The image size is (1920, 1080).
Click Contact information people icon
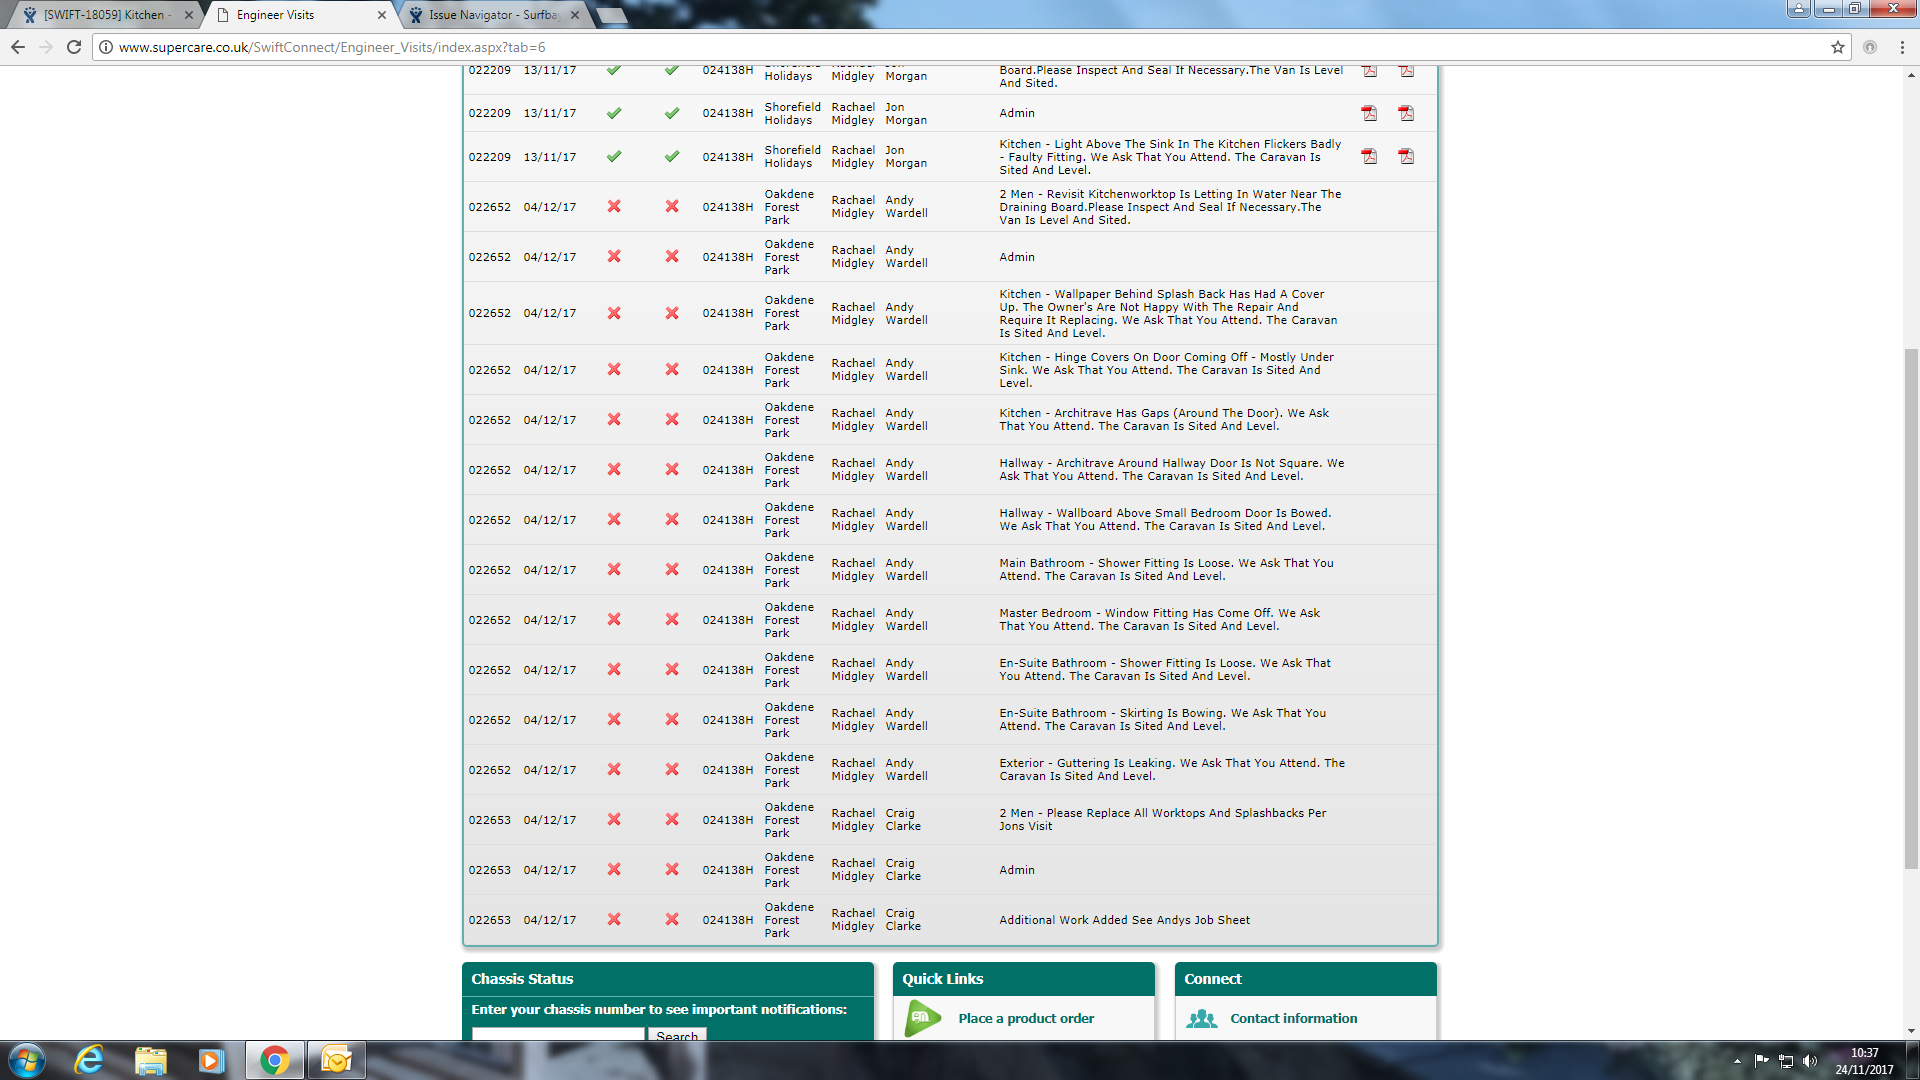click(1202, 1018)
